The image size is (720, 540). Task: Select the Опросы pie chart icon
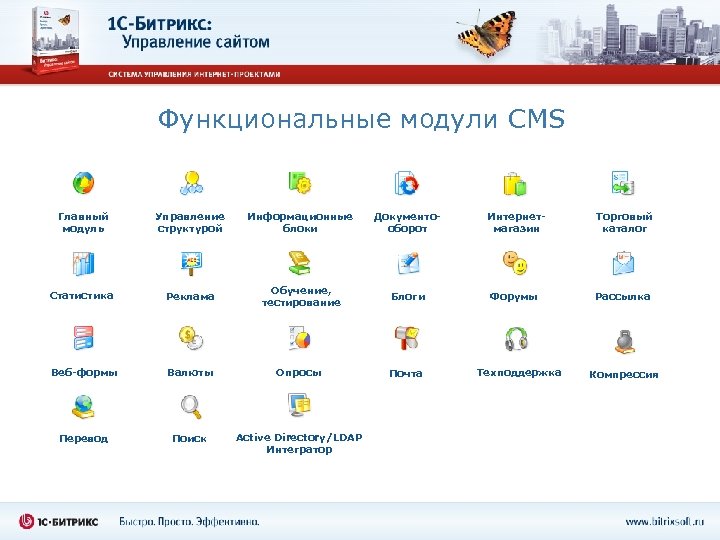pyautogui.click(x=299, y=338)
